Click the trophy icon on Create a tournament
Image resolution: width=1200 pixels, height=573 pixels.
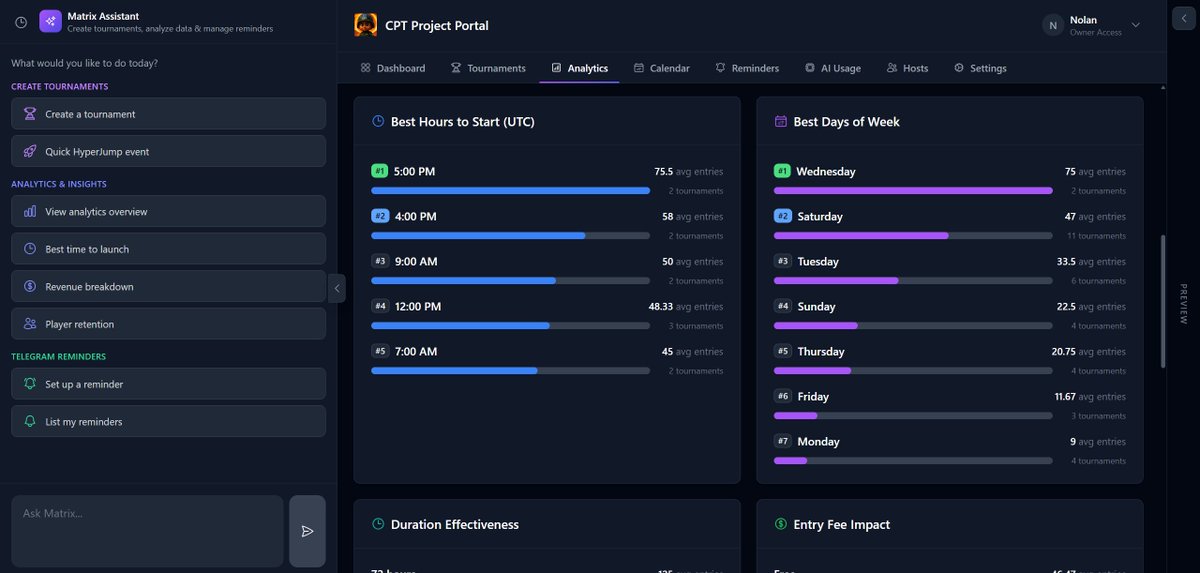(x=30, y=114)
